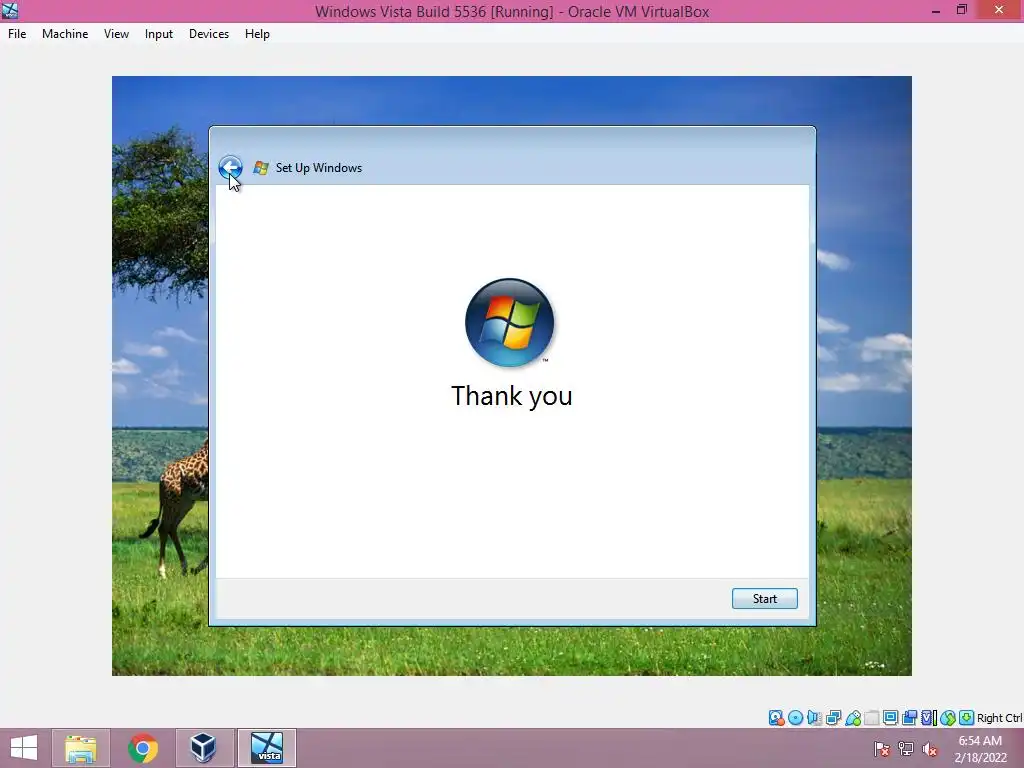Click the Right Ctrl host key label
The width and height of the screenshot is (1024, 768).
pos(999,718)
